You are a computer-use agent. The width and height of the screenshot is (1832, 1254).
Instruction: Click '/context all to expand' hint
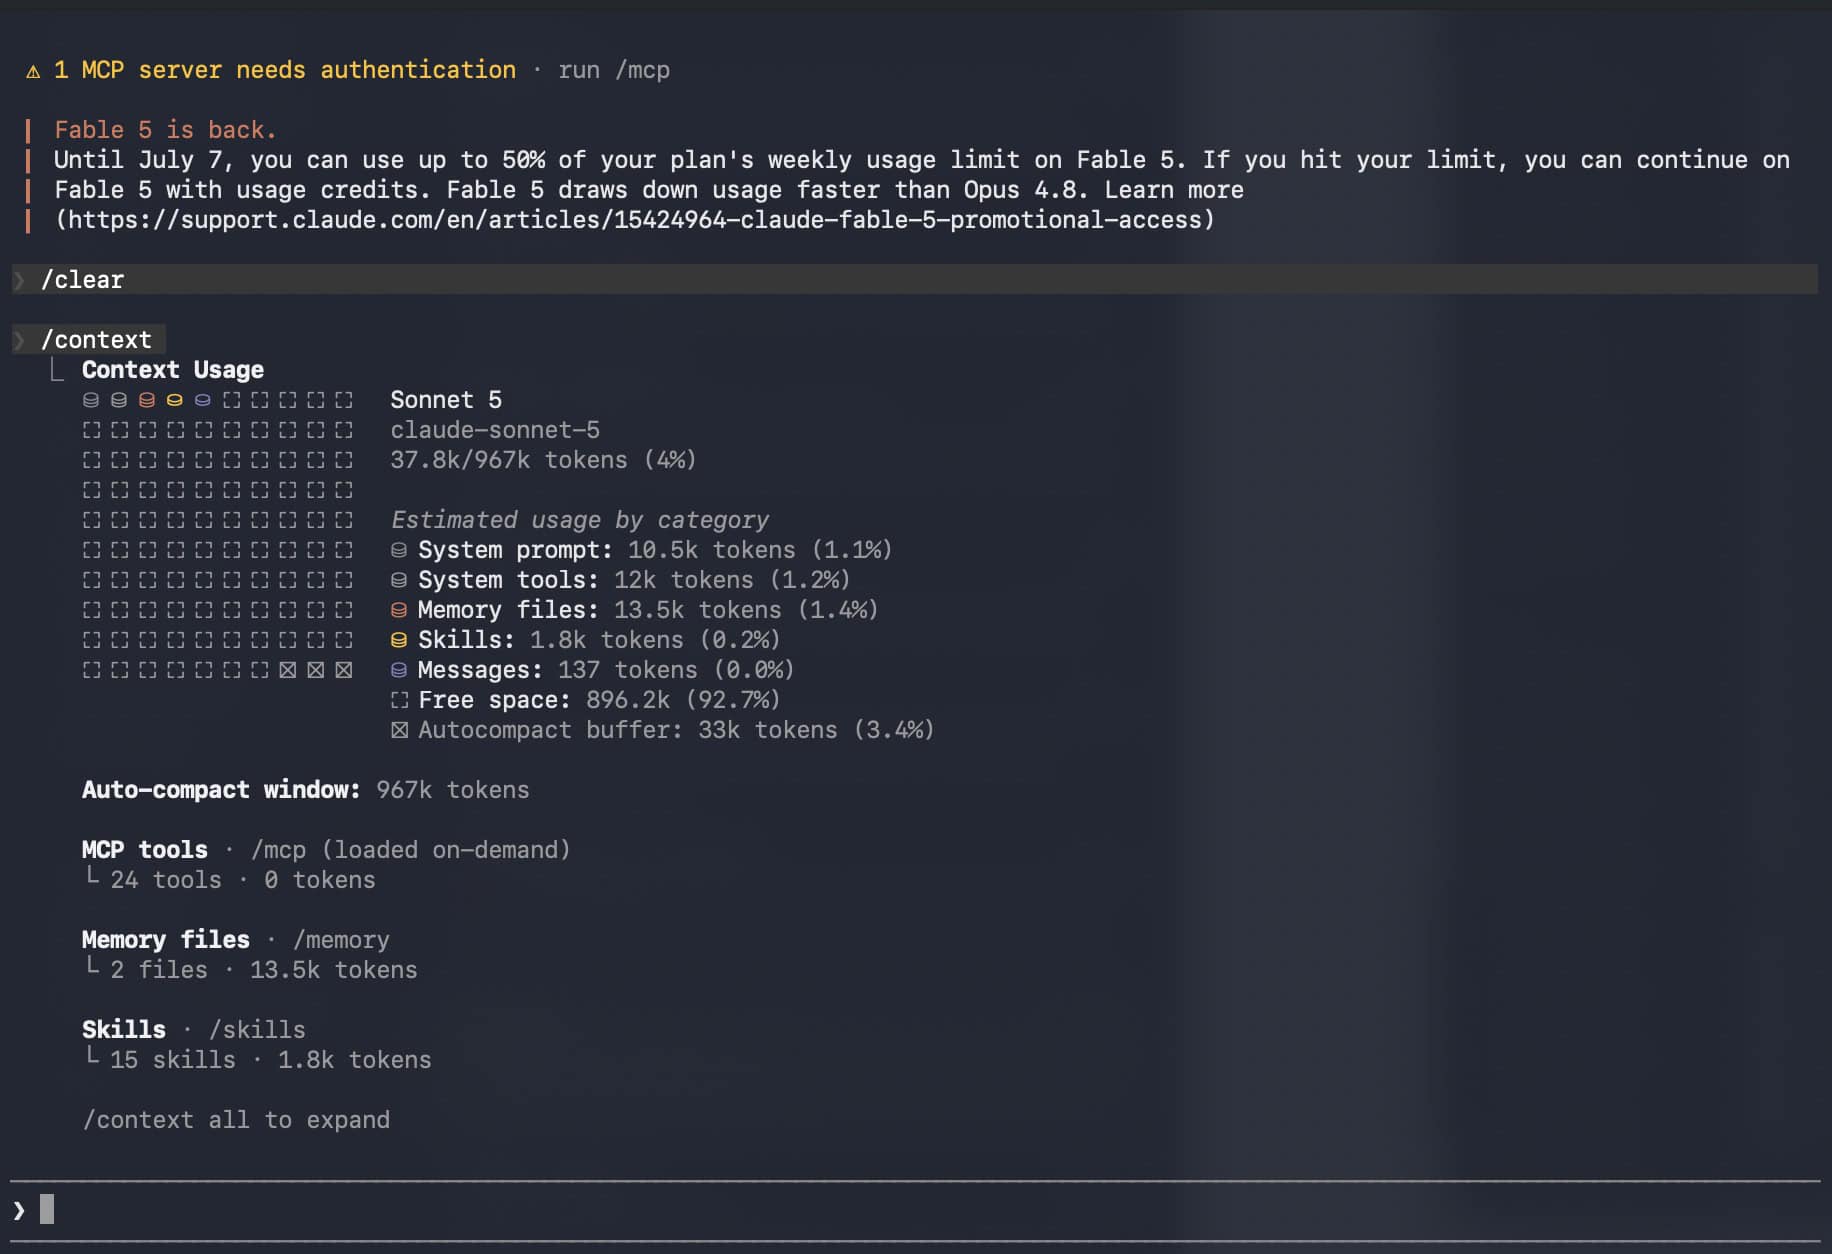236,1120
